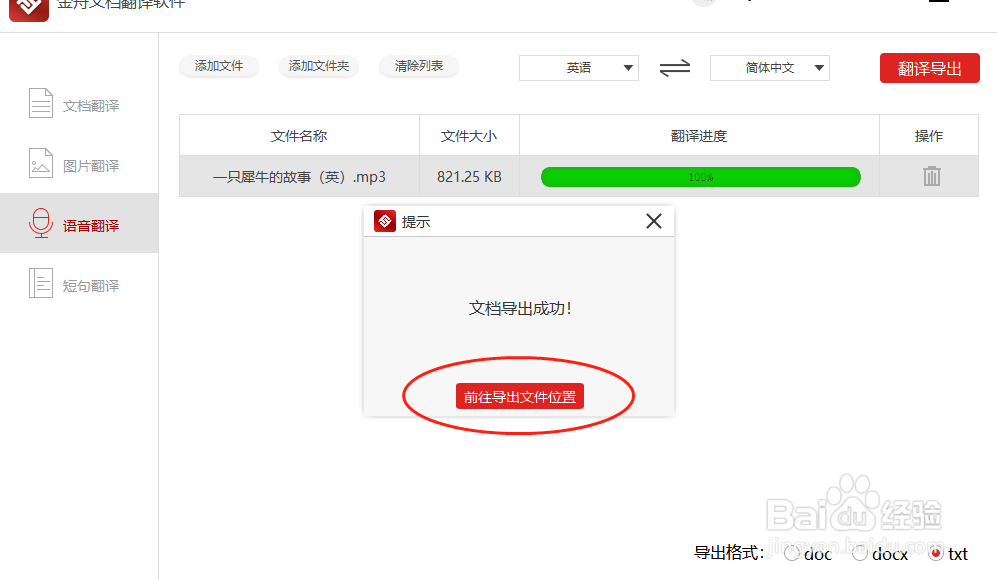998x580 pixels.
Task: Select the 文档翻译 document icon in sidebar
Action: point(40,103)
